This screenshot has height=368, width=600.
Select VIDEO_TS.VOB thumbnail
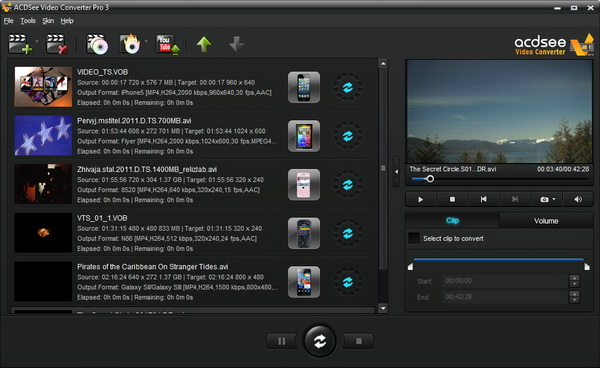click(43, 87)
